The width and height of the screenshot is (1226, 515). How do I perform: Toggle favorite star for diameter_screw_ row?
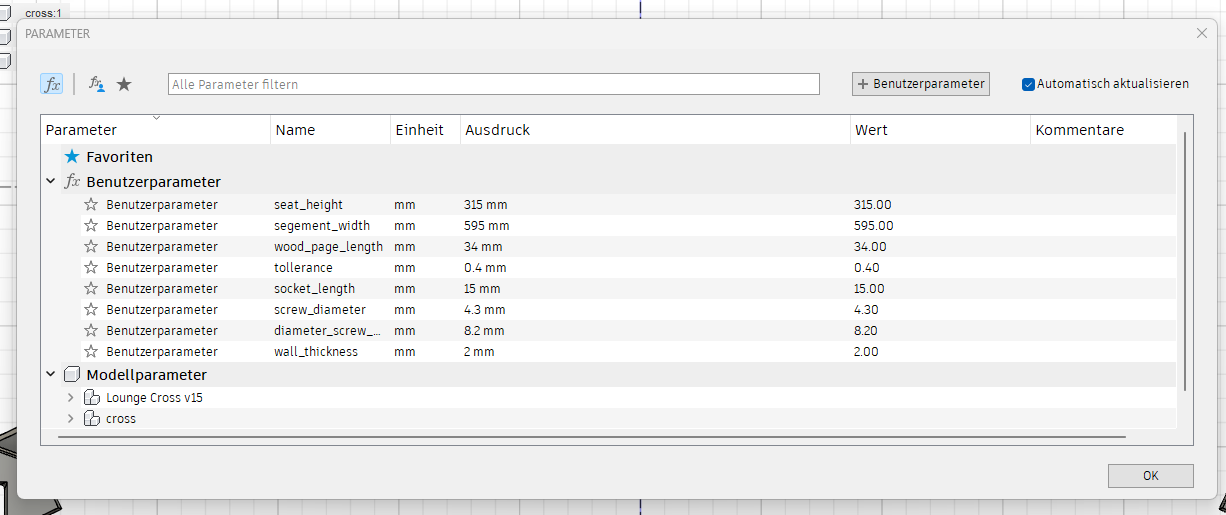[x=91, y=330]
